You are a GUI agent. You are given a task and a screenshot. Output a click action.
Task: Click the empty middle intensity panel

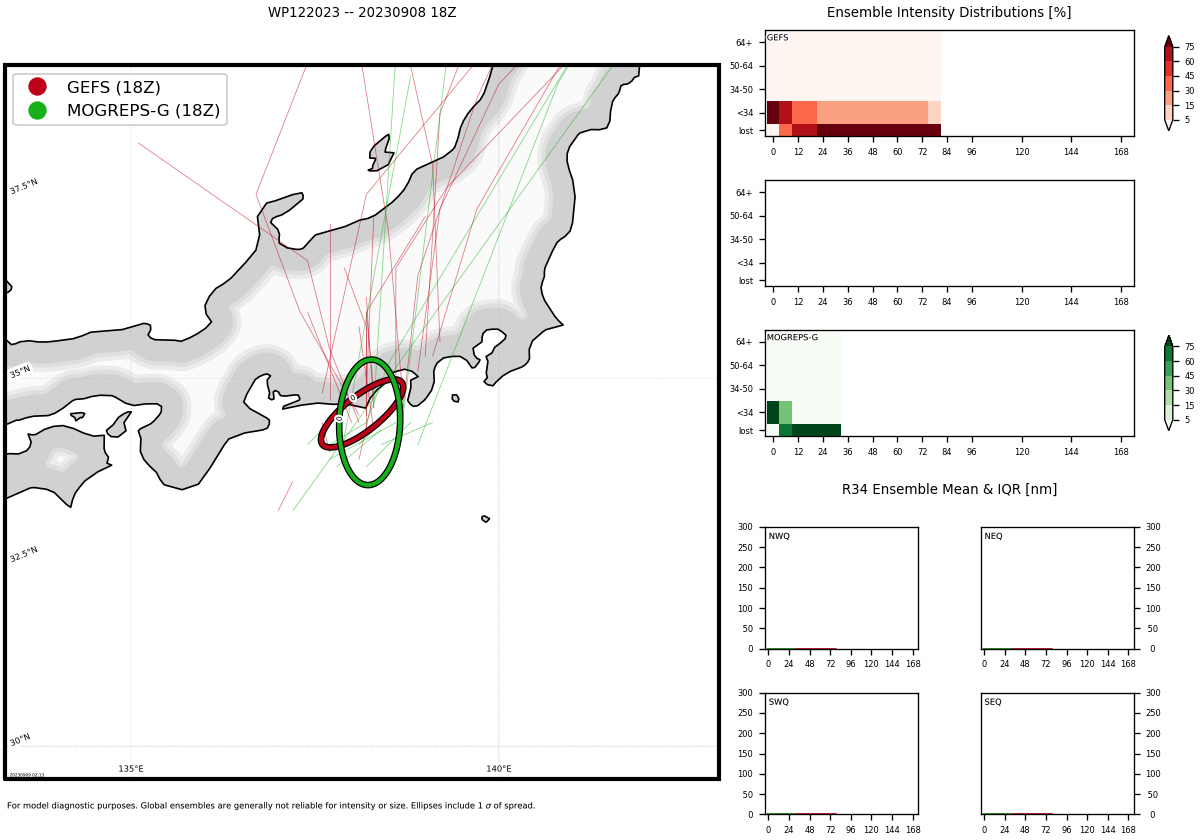[949, 233]
